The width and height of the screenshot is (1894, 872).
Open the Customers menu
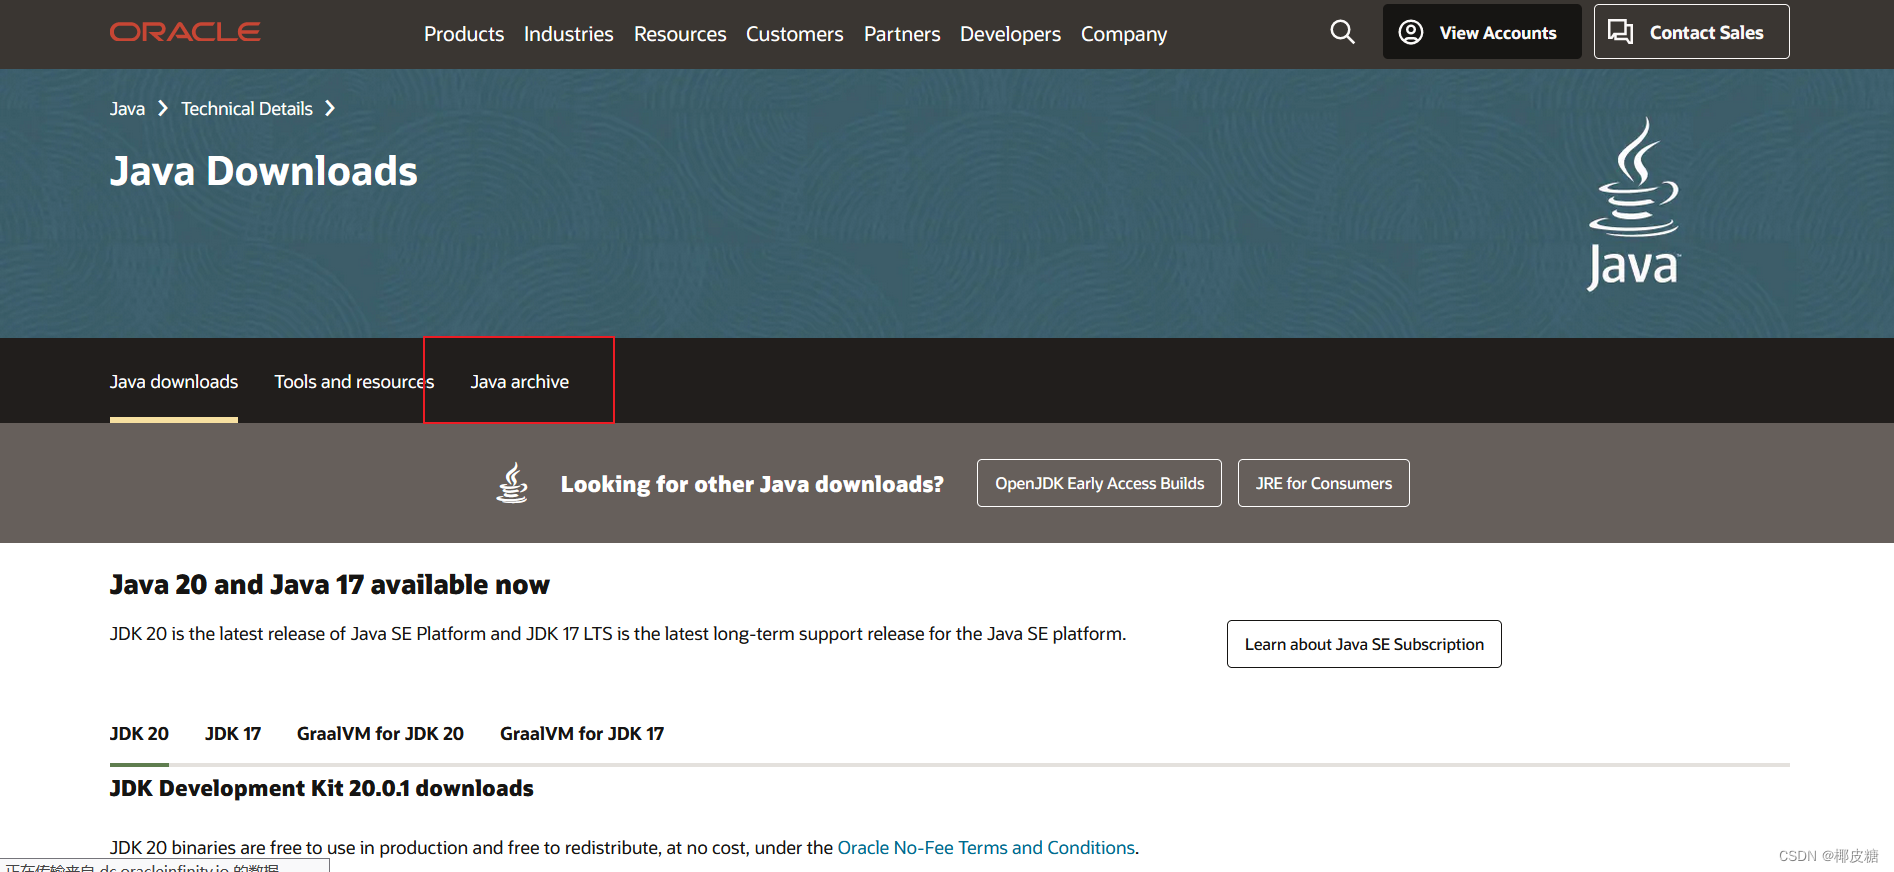pos(795,34)
